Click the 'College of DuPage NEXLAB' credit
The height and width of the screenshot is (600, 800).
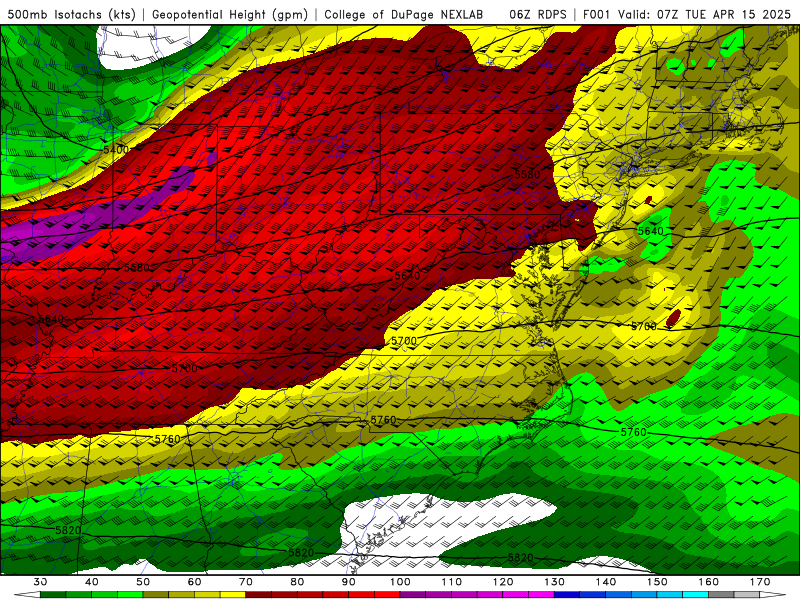point(404,15)
